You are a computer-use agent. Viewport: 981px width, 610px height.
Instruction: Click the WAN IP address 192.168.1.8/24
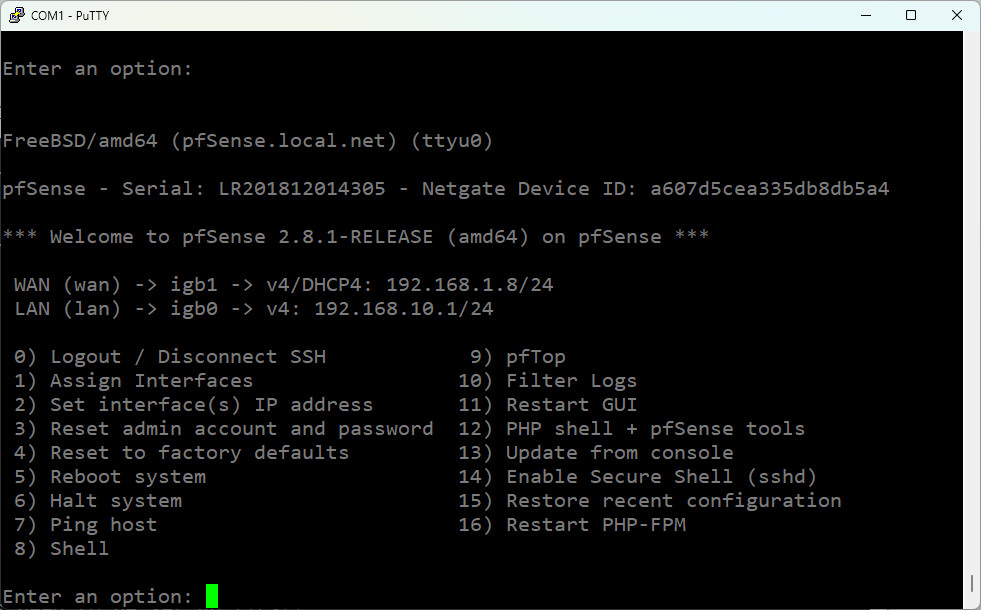point(469,285)
